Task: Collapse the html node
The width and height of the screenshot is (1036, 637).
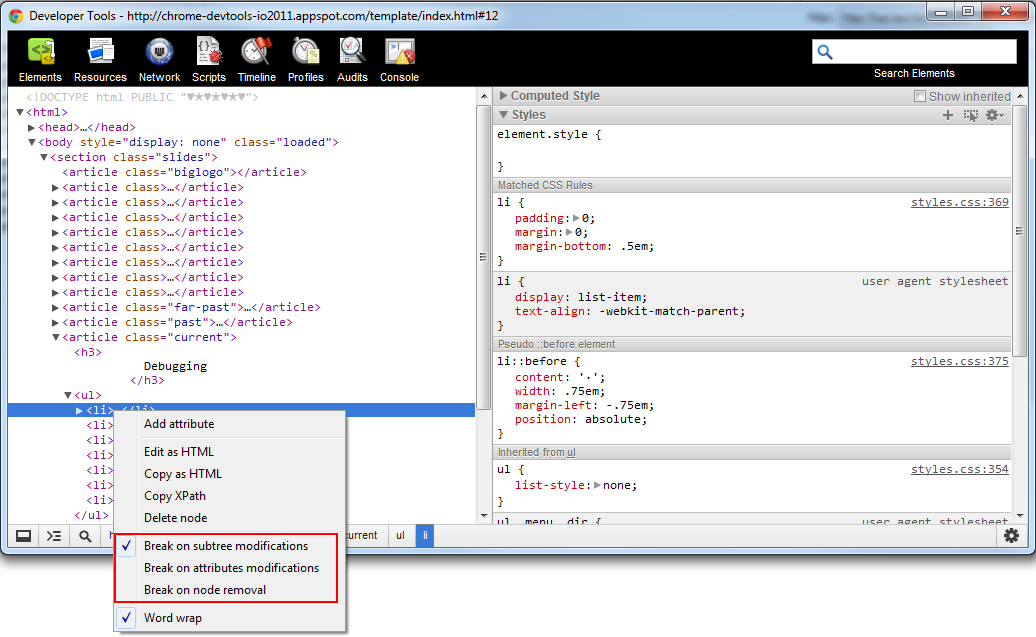Action: coord(20,112)
